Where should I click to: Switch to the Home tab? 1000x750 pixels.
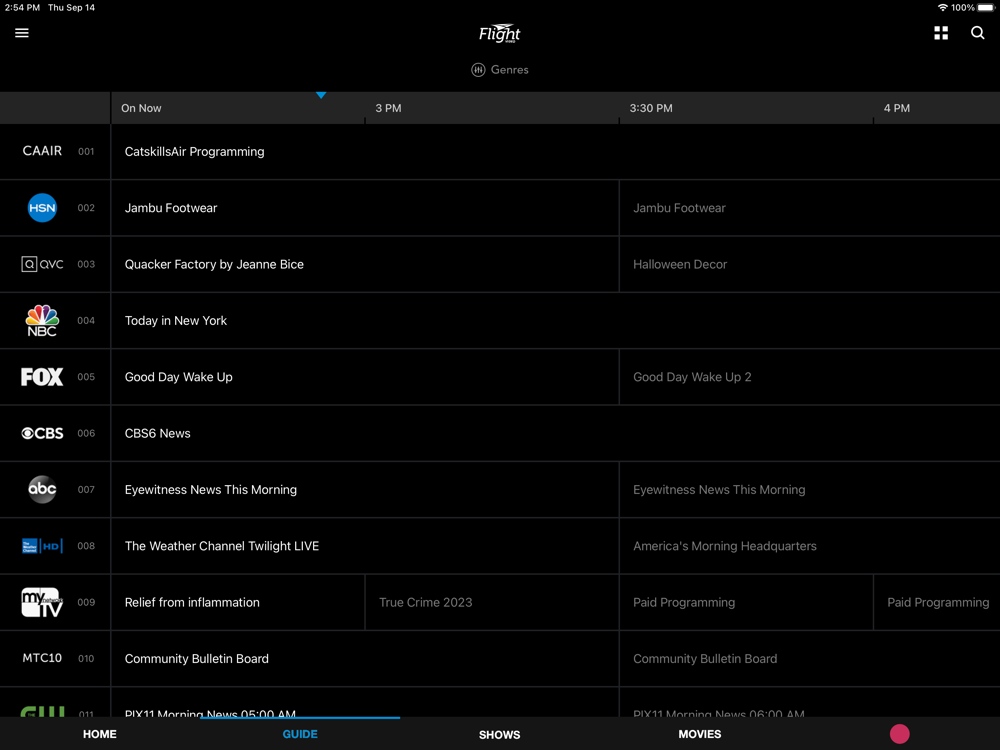tap(99, 734)
